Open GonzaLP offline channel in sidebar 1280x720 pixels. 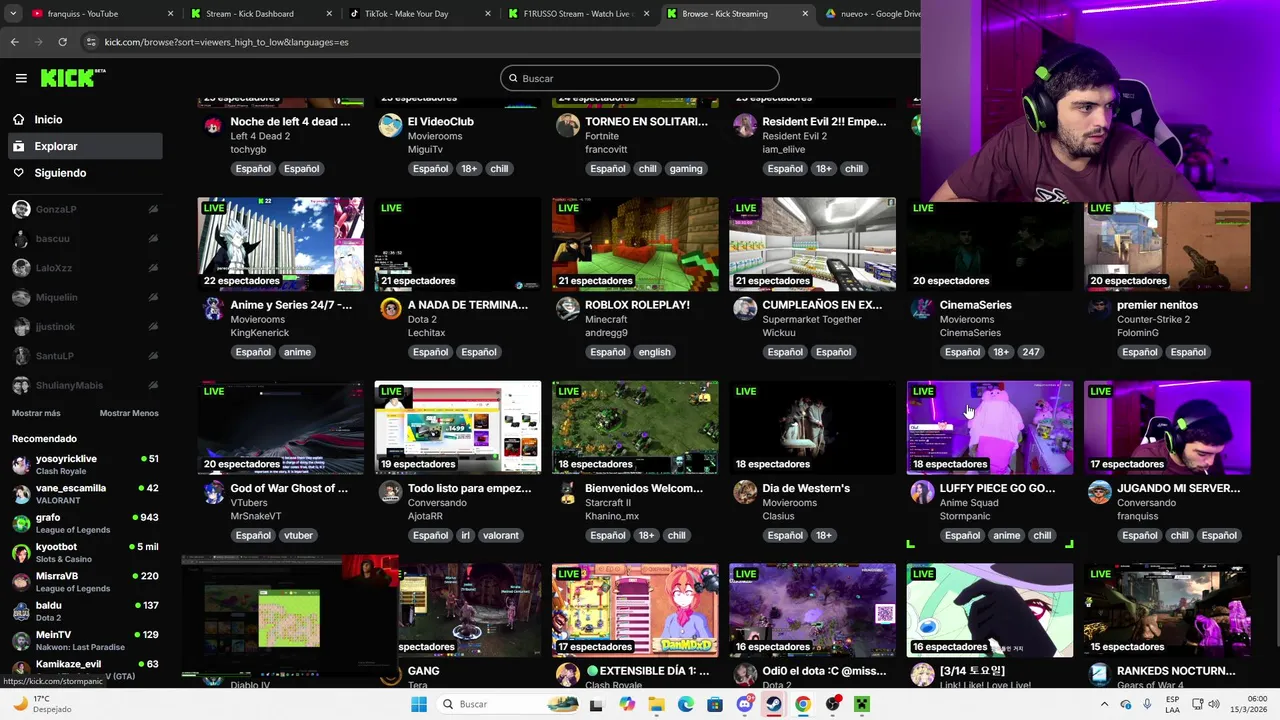(x=84, y=209)
